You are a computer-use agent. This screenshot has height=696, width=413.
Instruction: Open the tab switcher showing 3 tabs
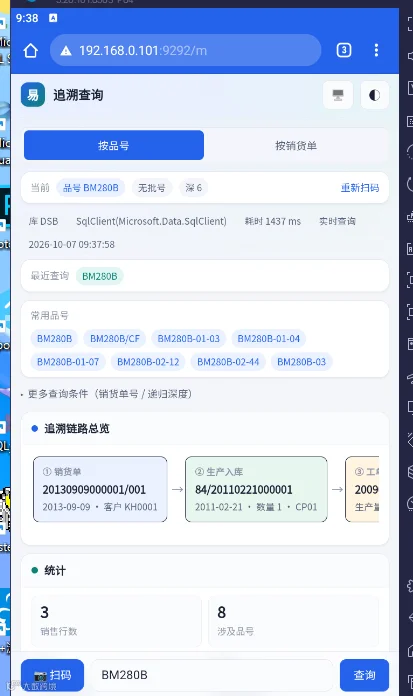[344, 50]
